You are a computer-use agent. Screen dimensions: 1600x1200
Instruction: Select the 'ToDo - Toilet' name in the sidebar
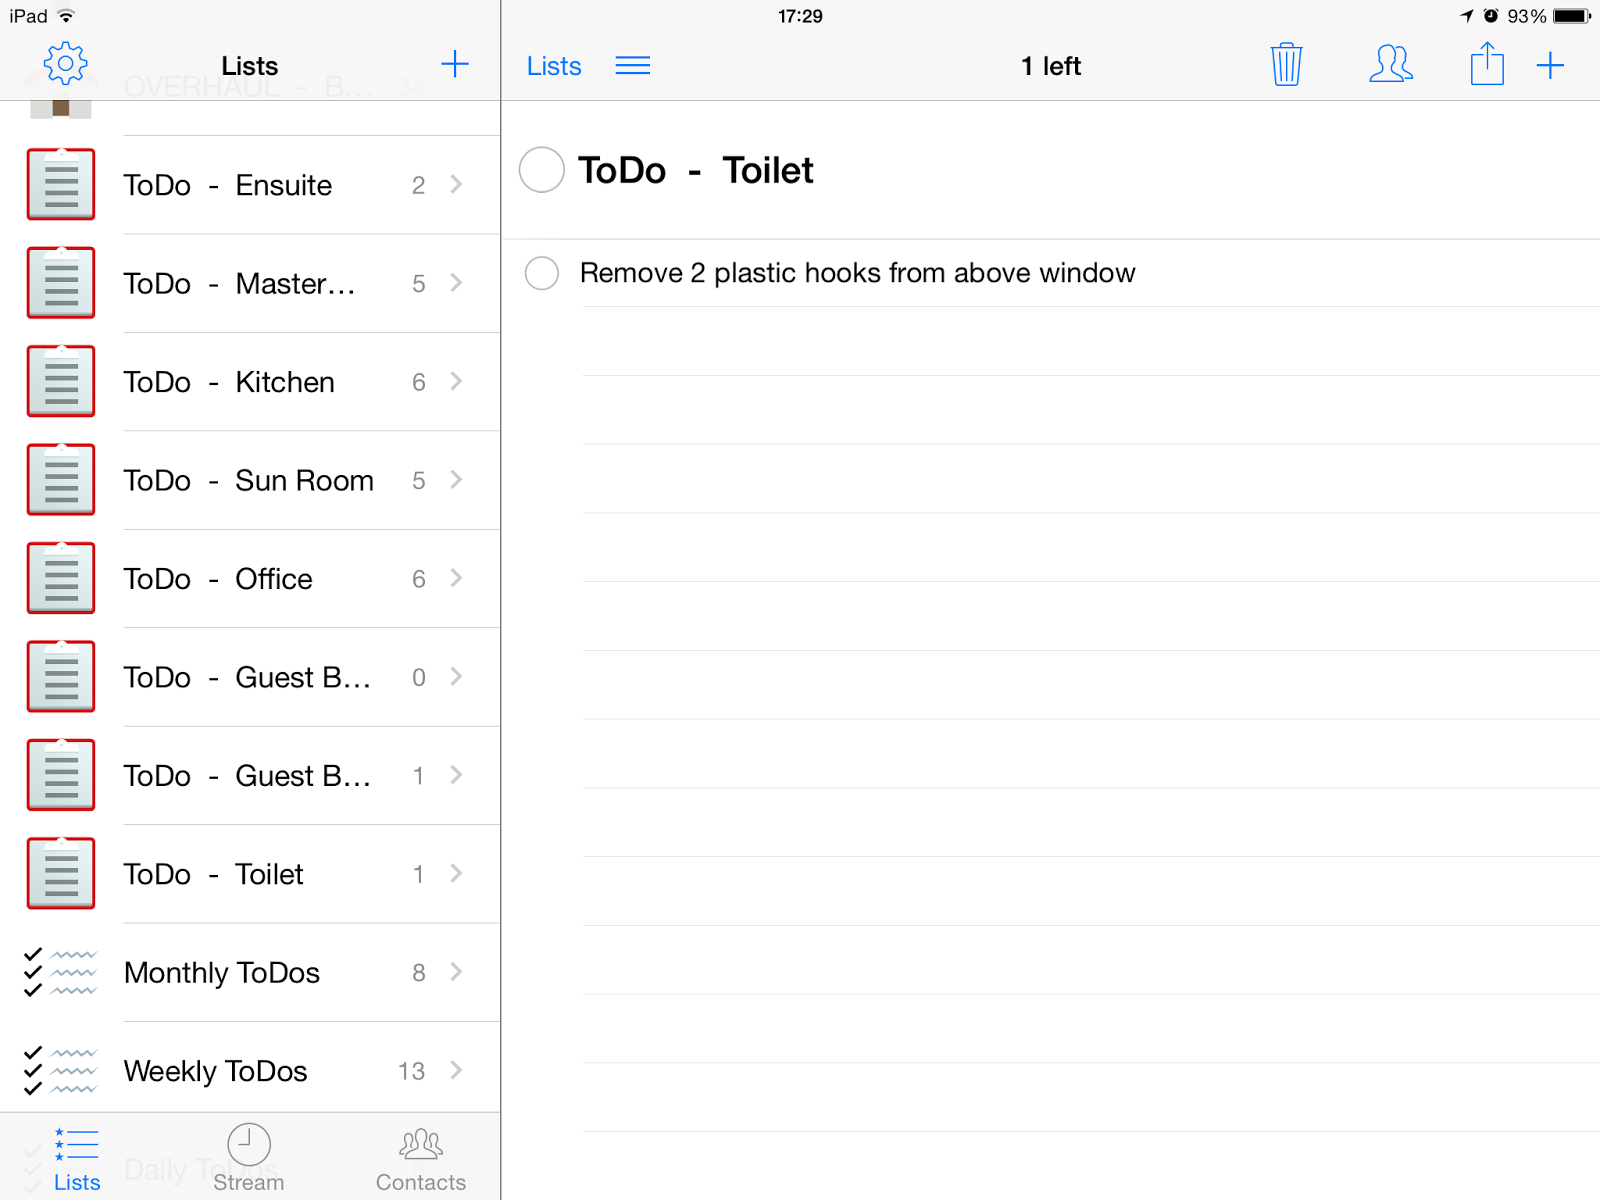point(214,875)
